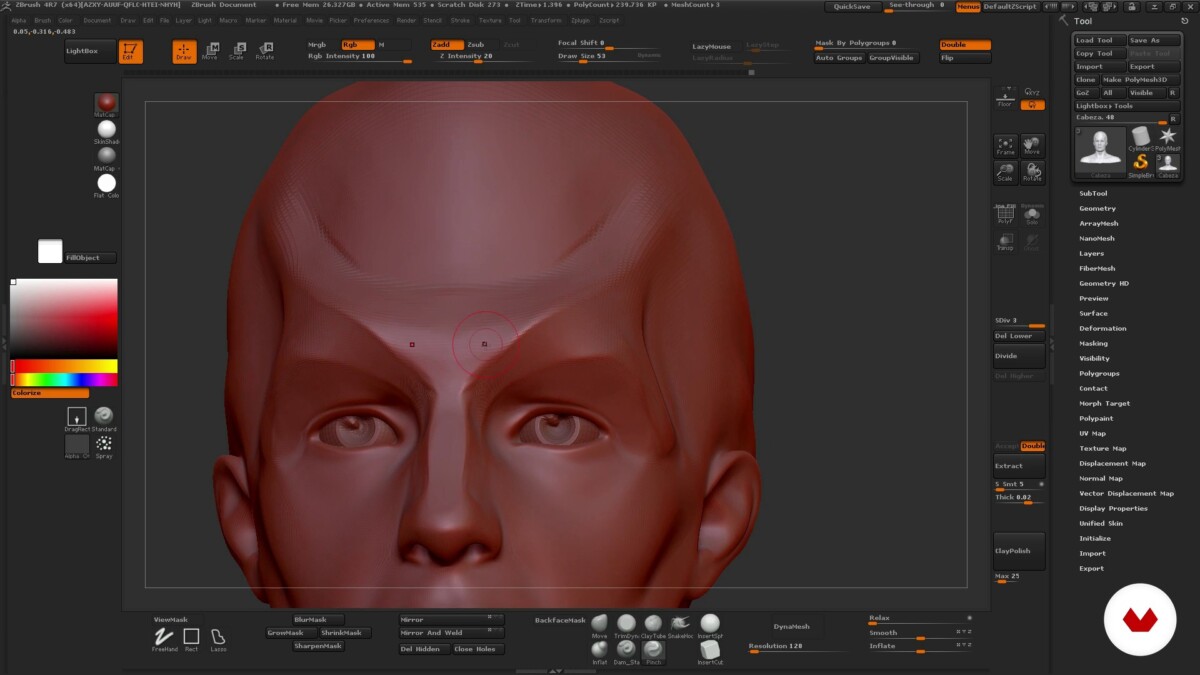Select the Dam_Standard brush

[626, 650]
